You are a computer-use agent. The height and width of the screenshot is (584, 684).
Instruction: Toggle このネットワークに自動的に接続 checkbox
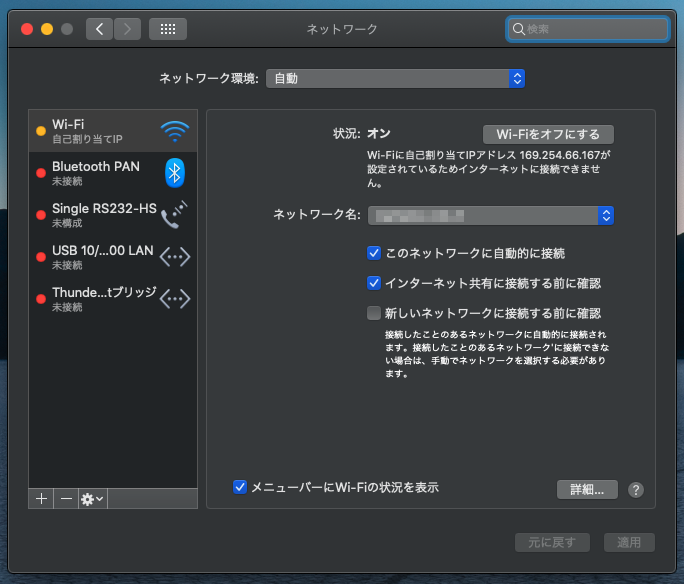coord(374,253)
